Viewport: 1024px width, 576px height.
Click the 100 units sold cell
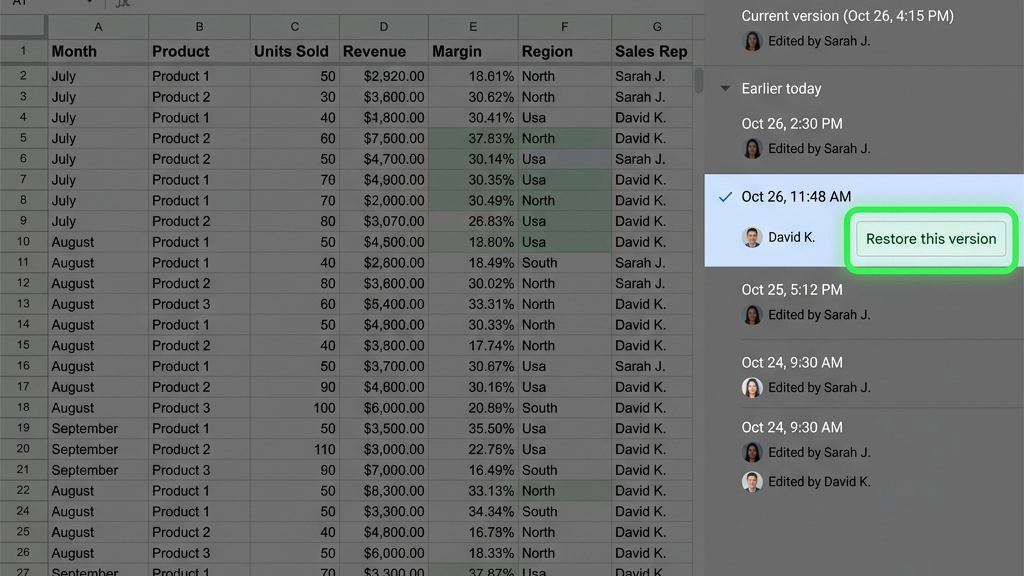click(295, 408)
